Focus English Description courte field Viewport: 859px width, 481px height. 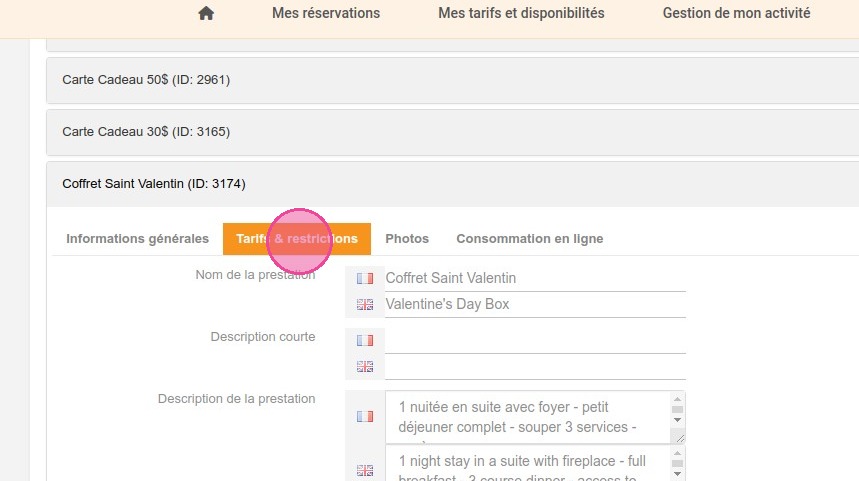[x=535, y=367]
